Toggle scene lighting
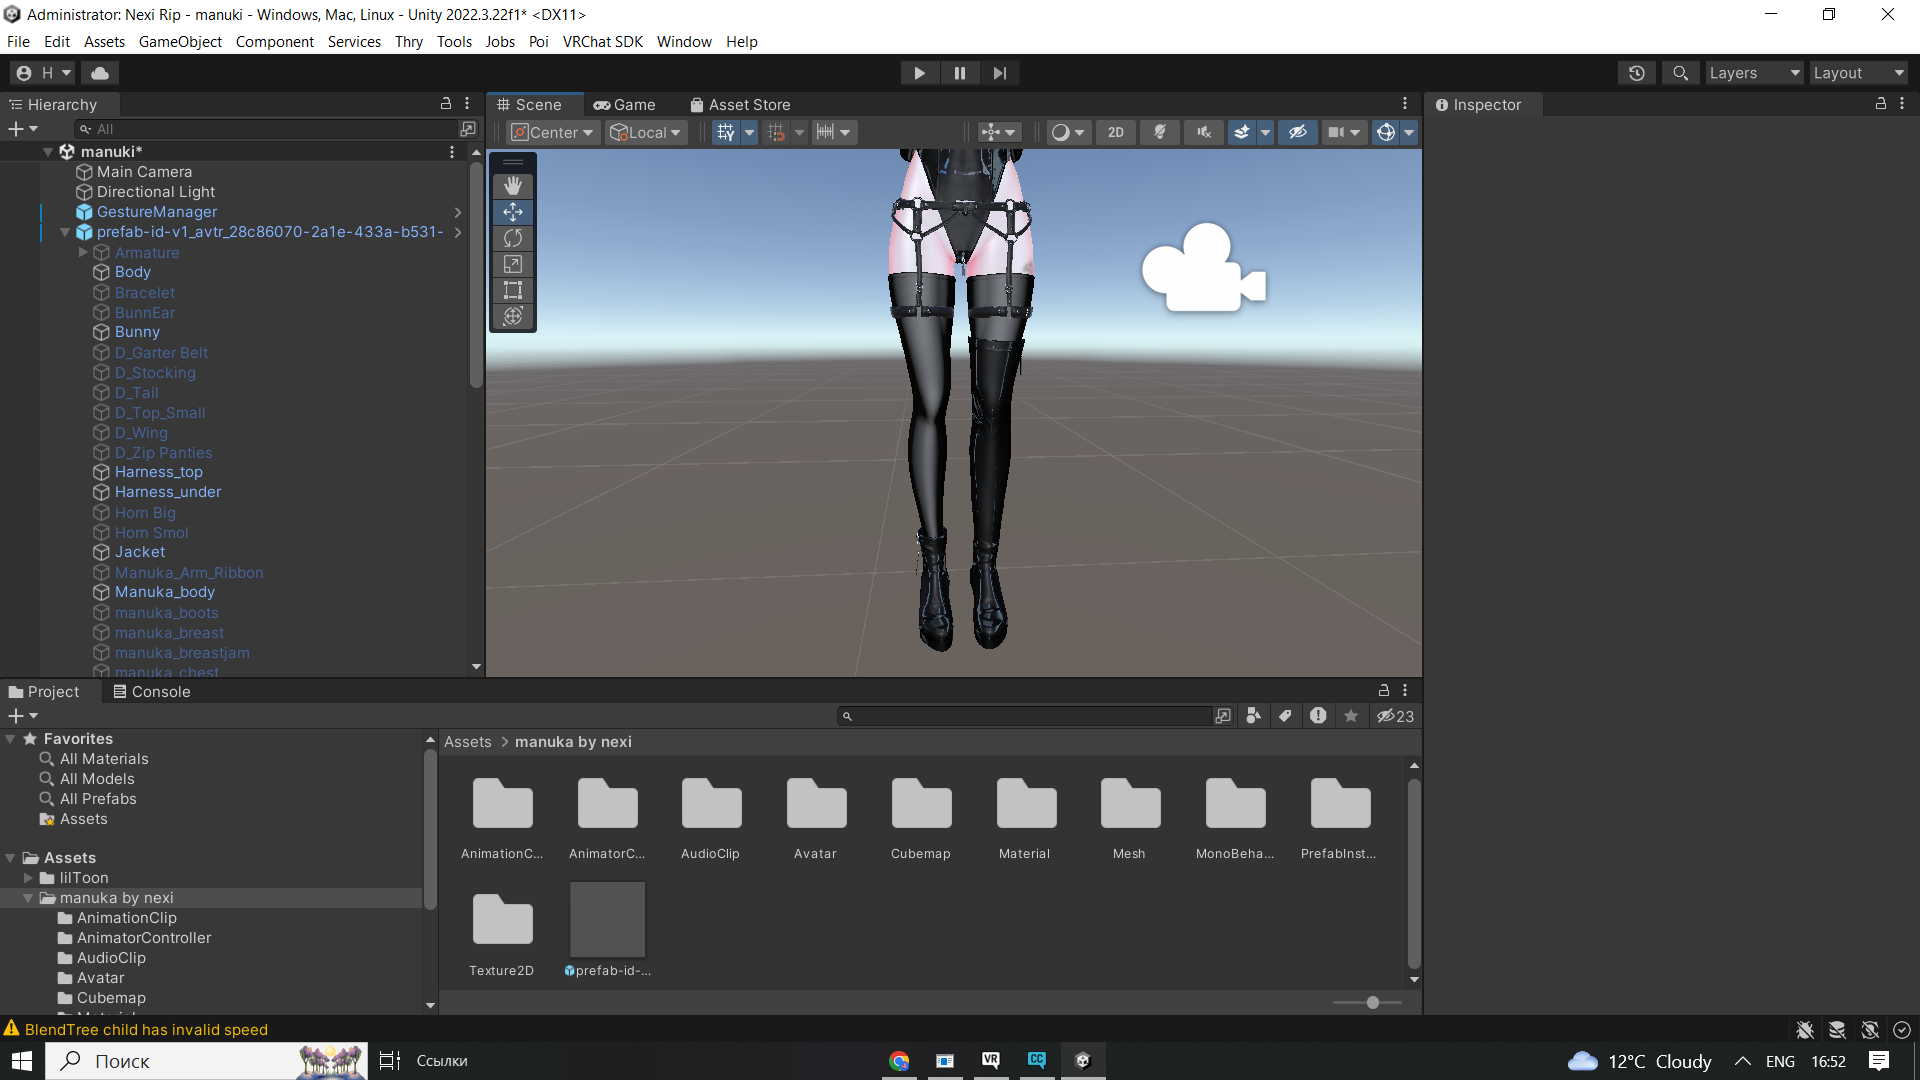1920x1080 pixels. [x=1160, y=132]
